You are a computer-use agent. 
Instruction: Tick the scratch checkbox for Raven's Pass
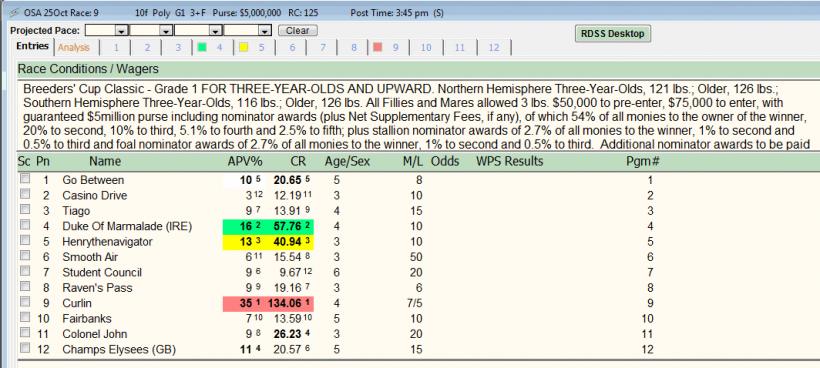point(25,286)
